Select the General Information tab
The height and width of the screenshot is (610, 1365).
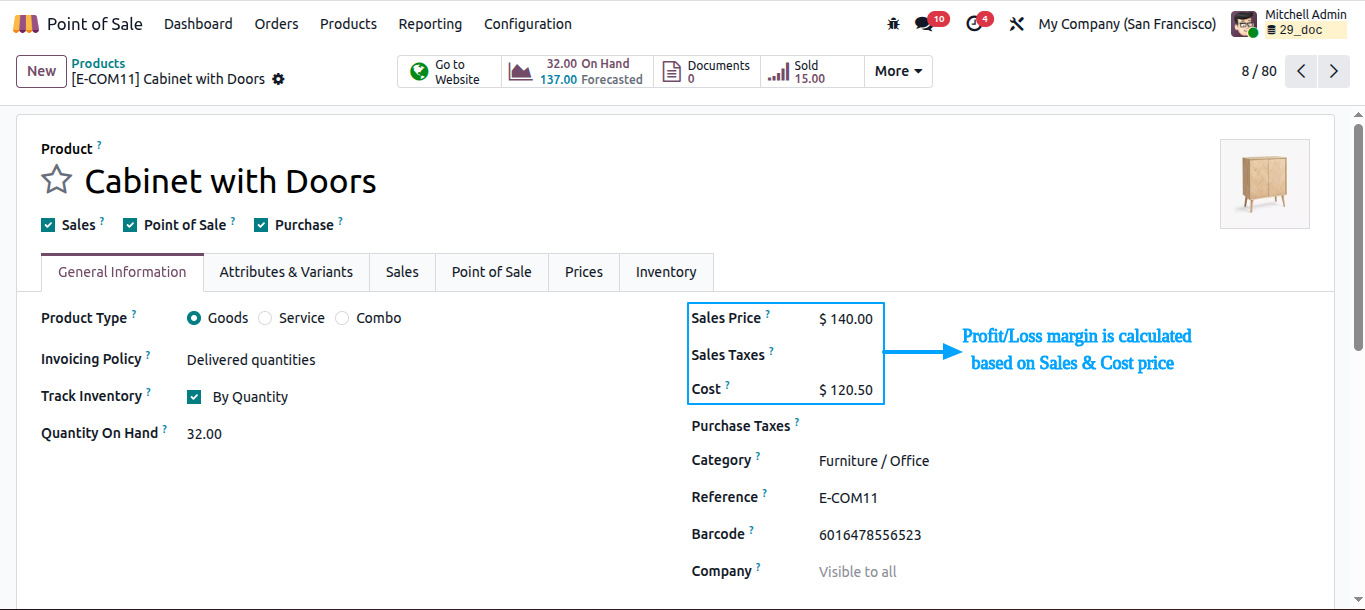(122, 272)
